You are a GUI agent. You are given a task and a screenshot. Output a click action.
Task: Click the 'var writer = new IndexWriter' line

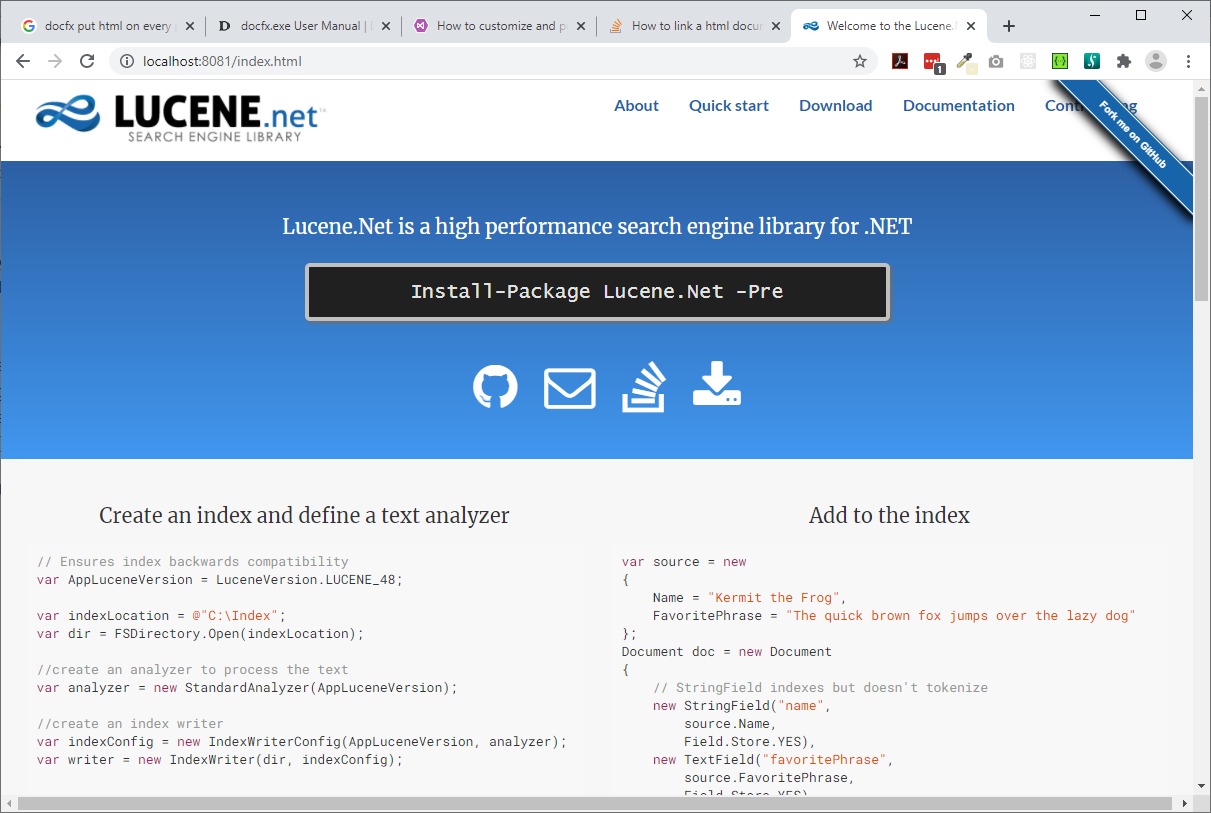(220, 760)
